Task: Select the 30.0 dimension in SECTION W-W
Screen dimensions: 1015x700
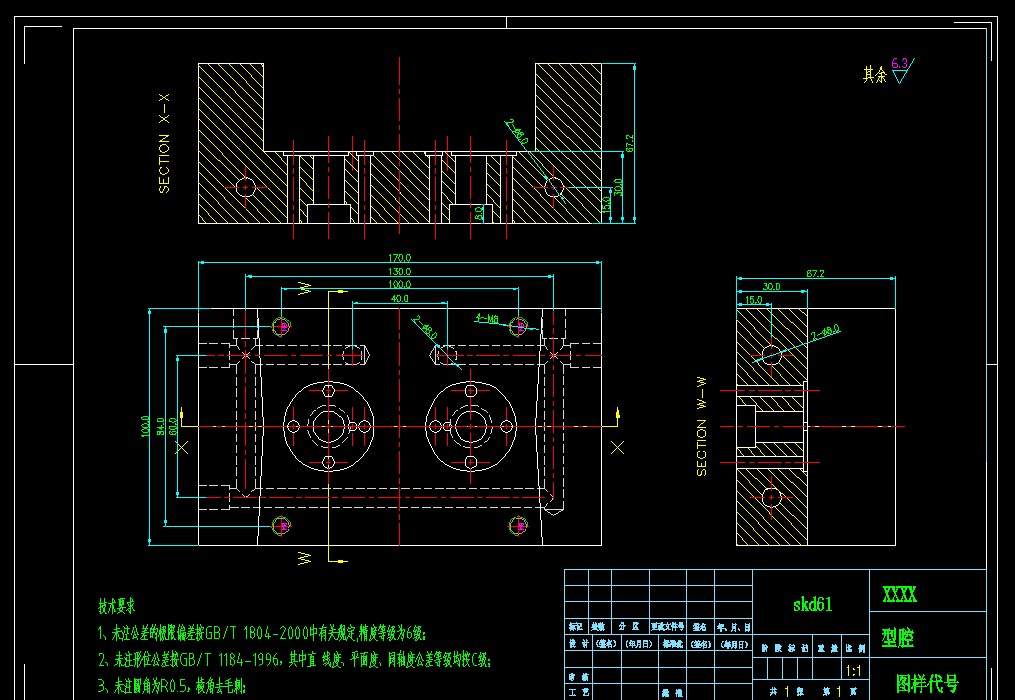Action: pyautogui.click(x=772, y=286)
